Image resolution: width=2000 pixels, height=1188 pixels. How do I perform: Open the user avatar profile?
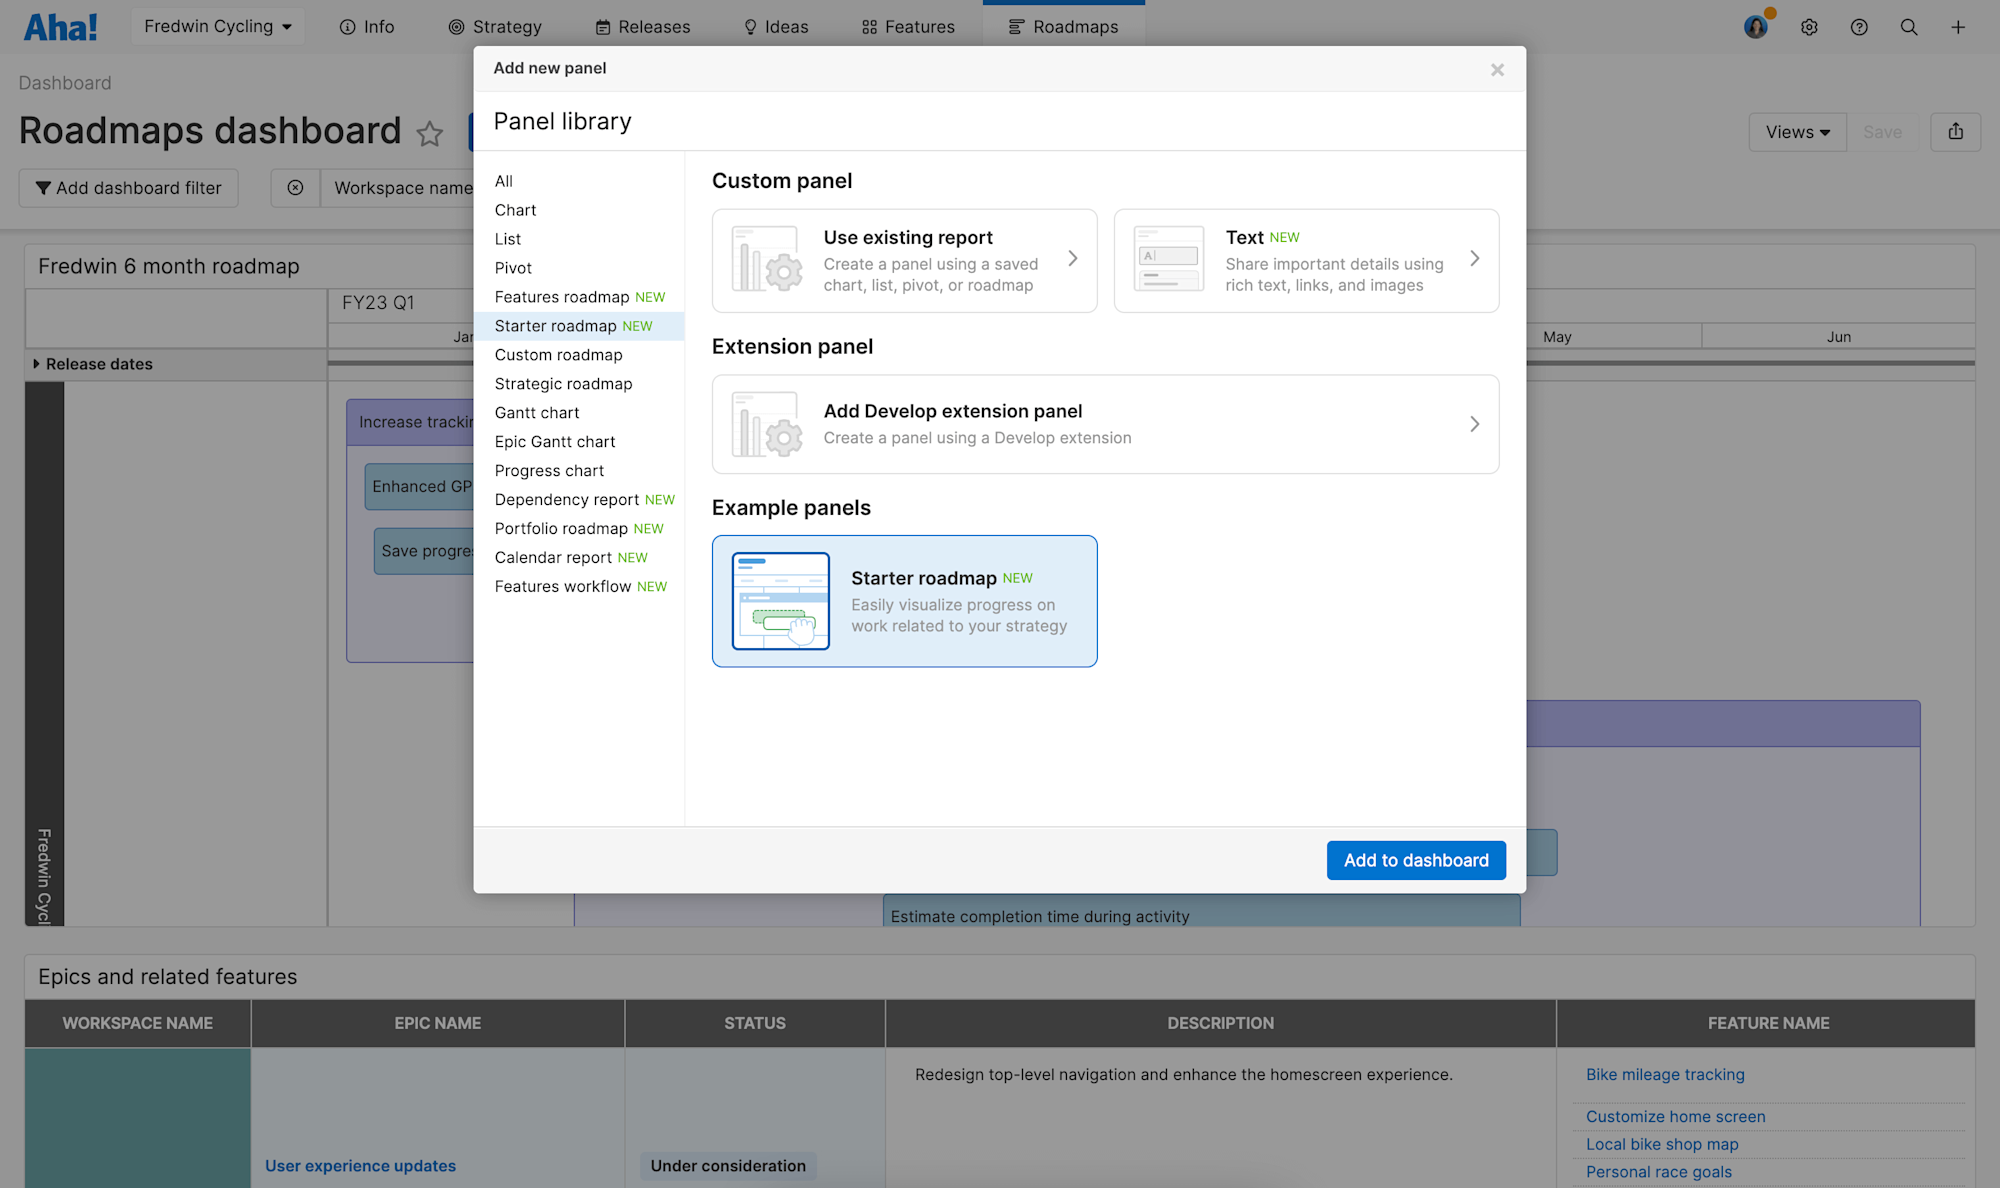[x=1756, y=27]
